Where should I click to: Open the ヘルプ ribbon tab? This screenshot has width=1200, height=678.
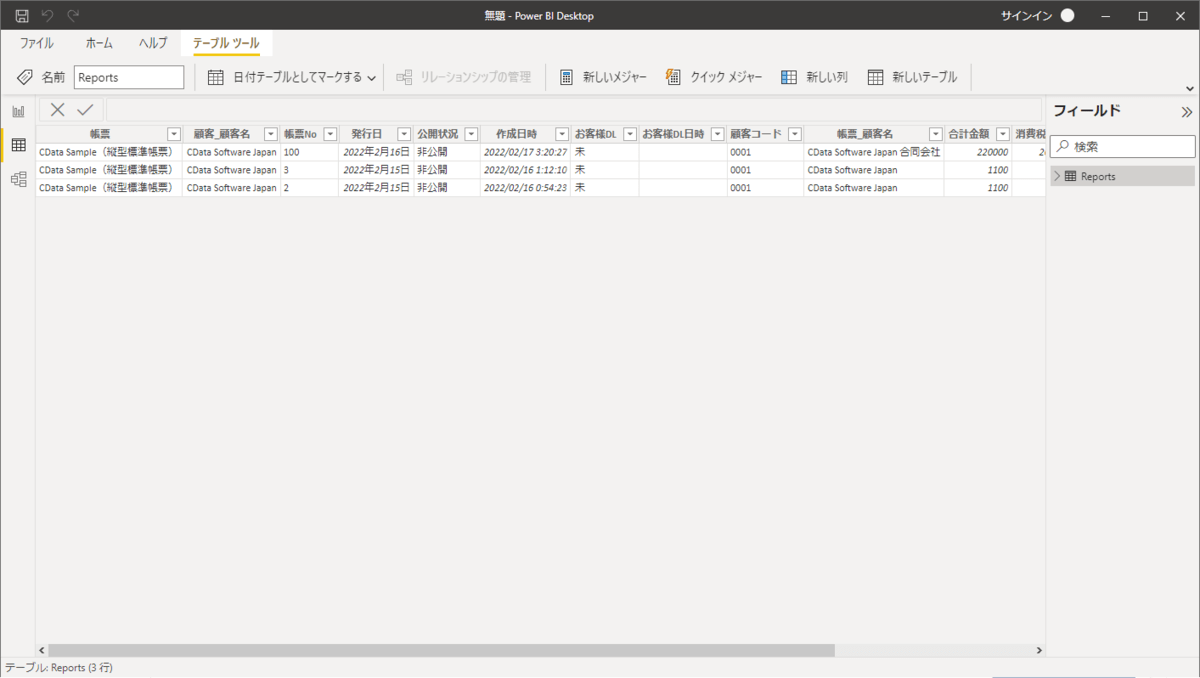tap(153, 43)
